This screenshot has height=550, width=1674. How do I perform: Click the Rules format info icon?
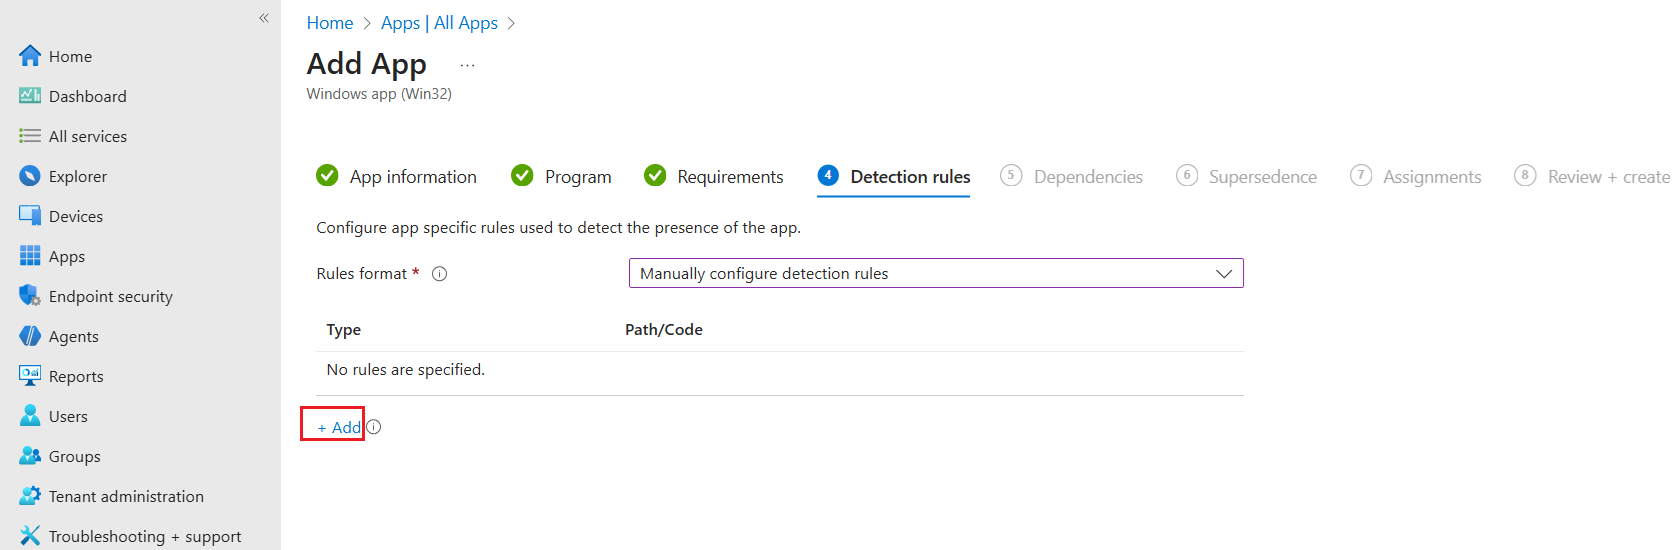coord(439,274)
